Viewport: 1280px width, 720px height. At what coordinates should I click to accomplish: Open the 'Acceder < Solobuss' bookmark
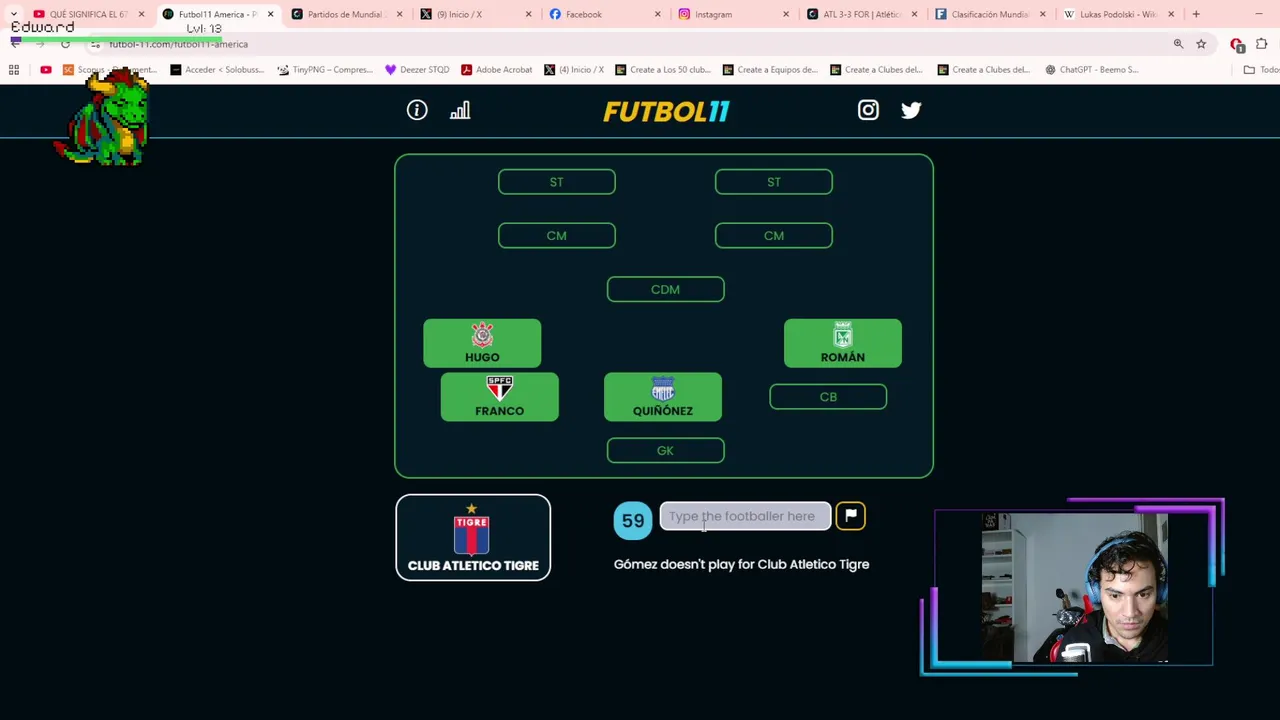[x=217, y=70]
